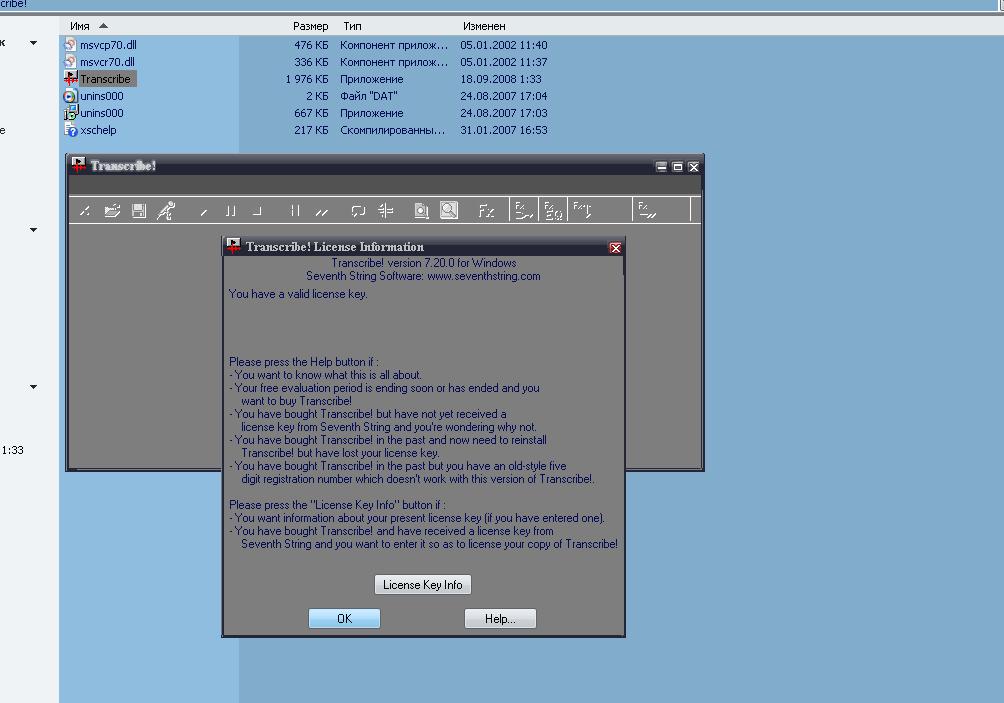Click the 24.08.2007 17:04 date cell

503,96
